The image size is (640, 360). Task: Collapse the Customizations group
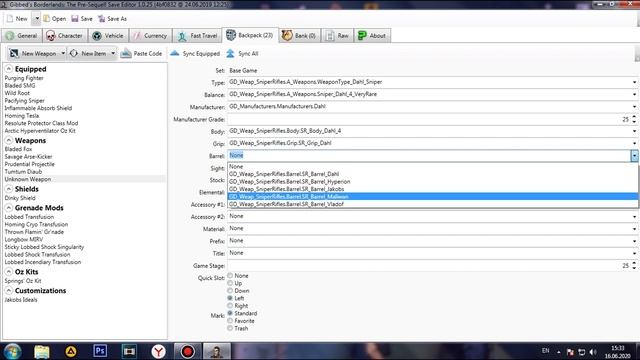[9, 291]
